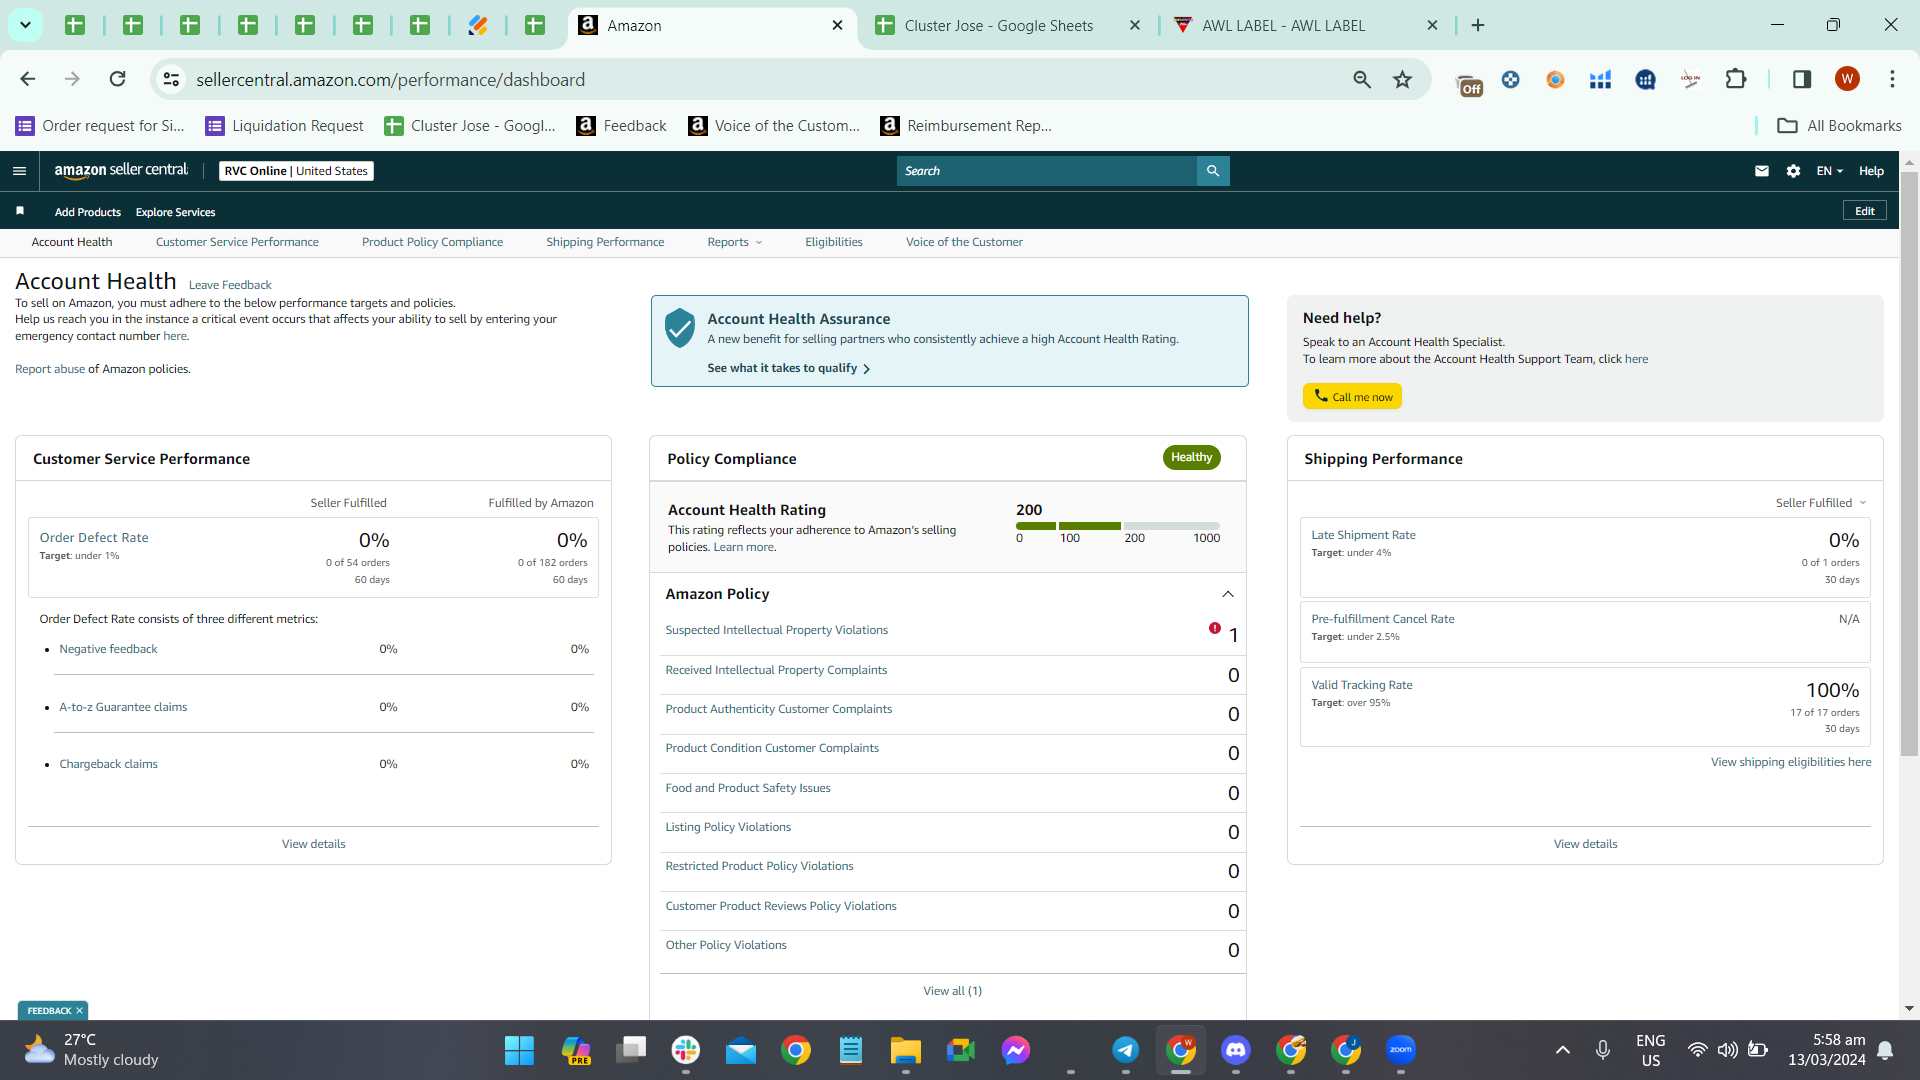The height and width of the screenshot is (1080, 1920).
Task: Click View details in Customer Service Performance
Action: click(x=313, y=844)
